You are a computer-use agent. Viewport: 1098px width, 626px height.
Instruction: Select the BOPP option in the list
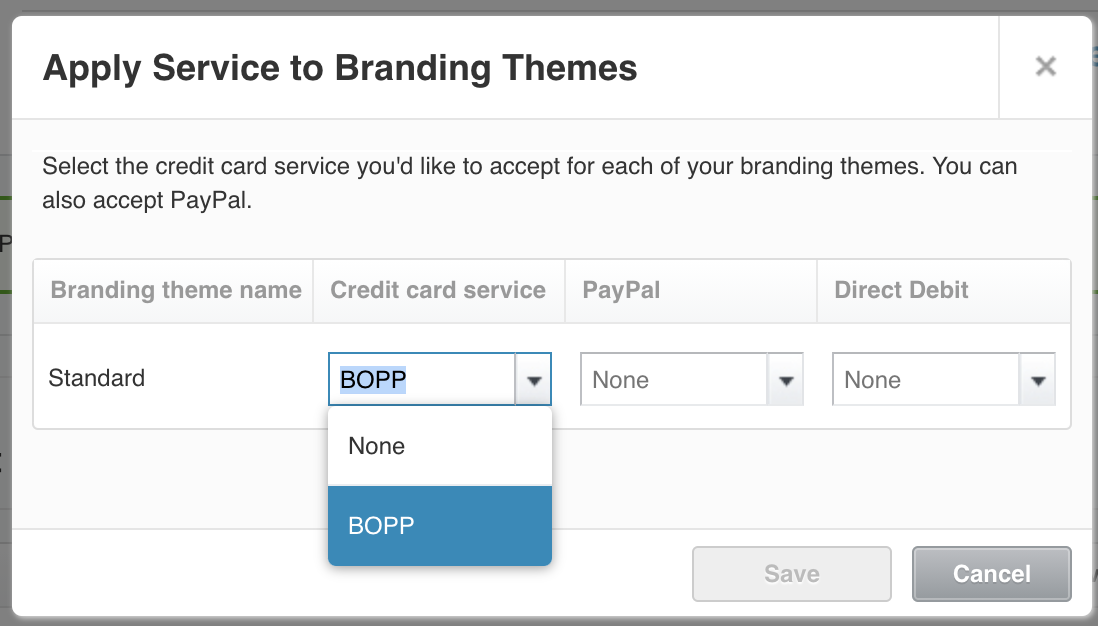(x=440, y=526)
